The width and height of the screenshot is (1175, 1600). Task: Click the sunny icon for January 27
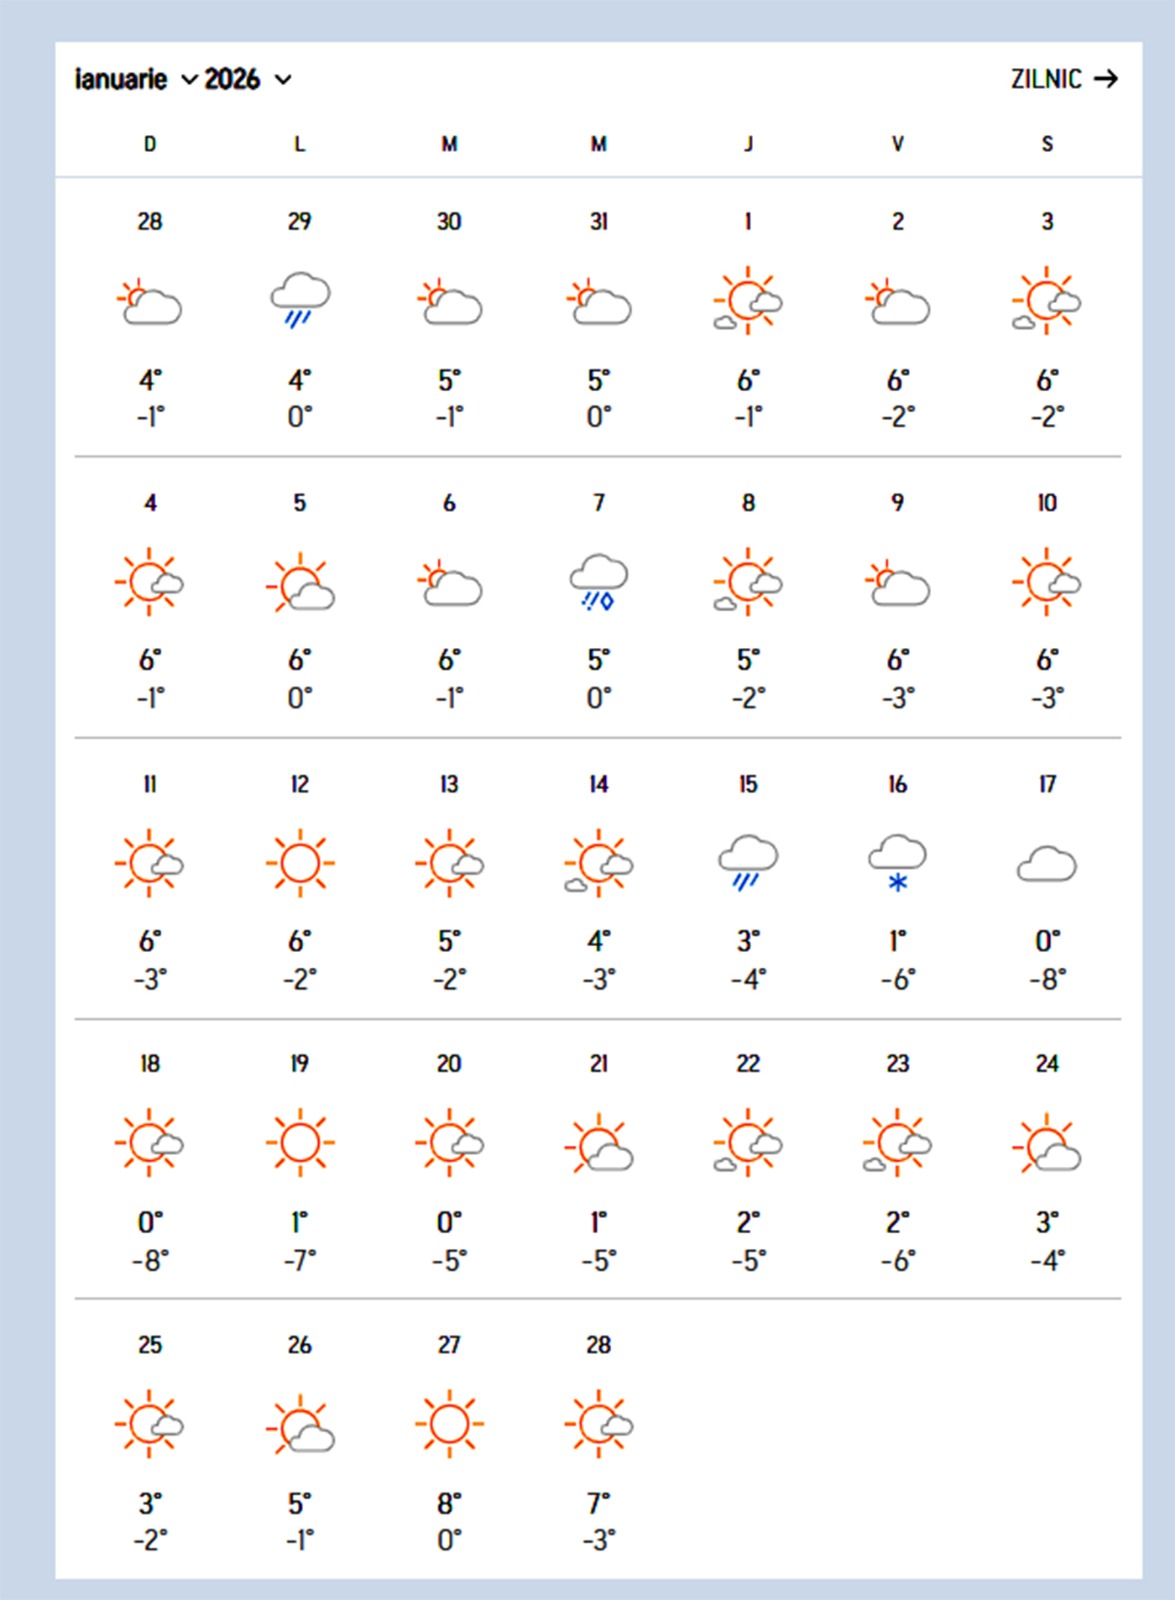[x=449, y=1424]
